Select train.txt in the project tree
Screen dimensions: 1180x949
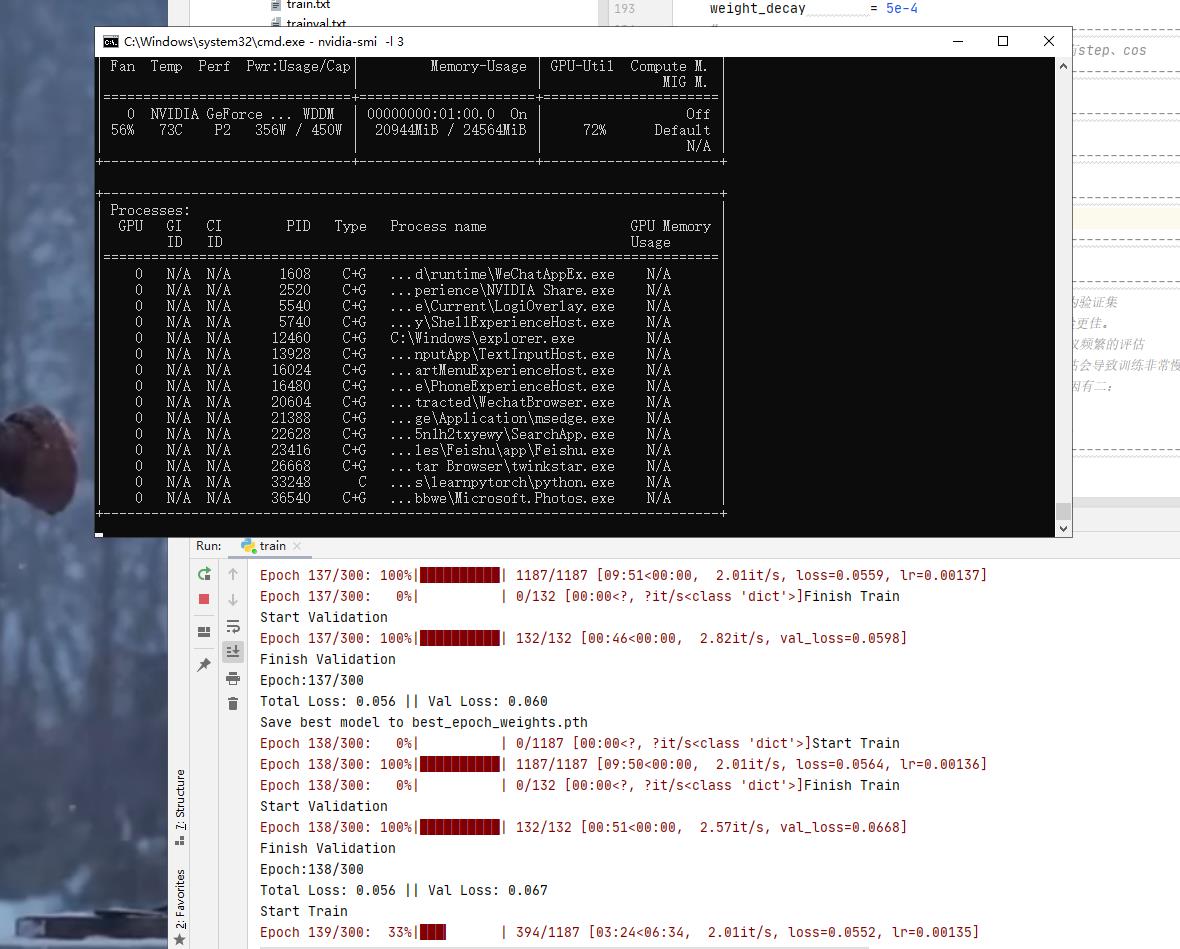pyautogui.click(x=307, y=5)
